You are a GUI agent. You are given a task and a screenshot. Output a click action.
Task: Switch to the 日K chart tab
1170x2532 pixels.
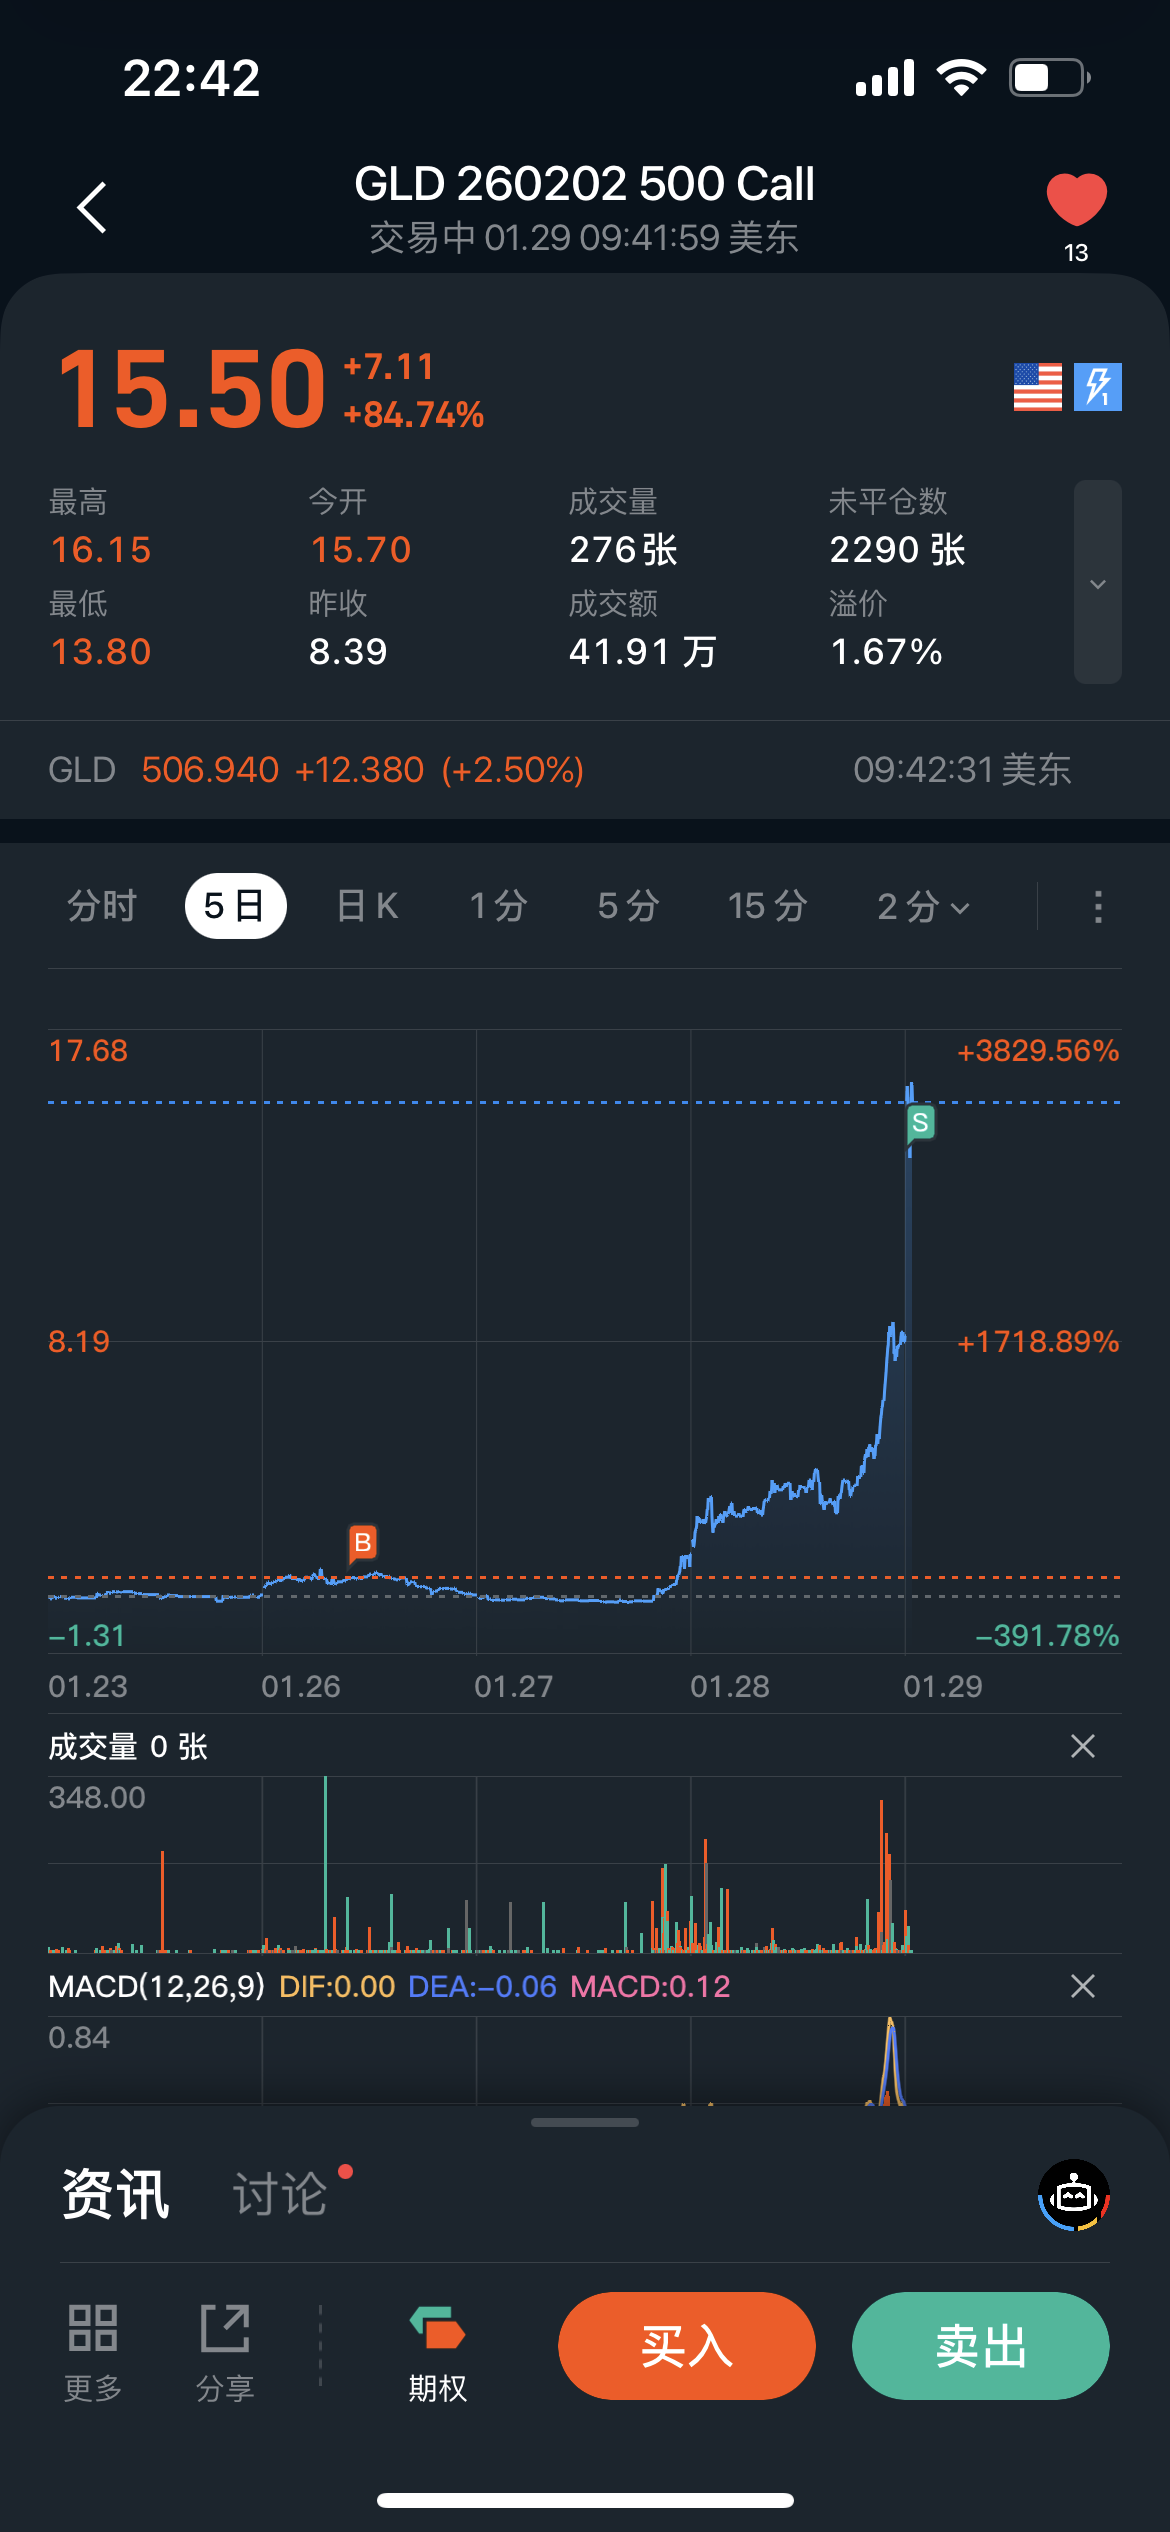pos(368,907)
